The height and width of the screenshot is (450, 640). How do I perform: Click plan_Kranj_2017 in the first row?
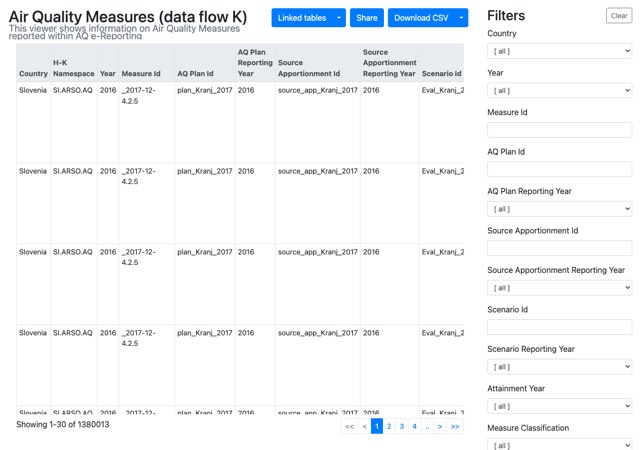pos(204,90)
